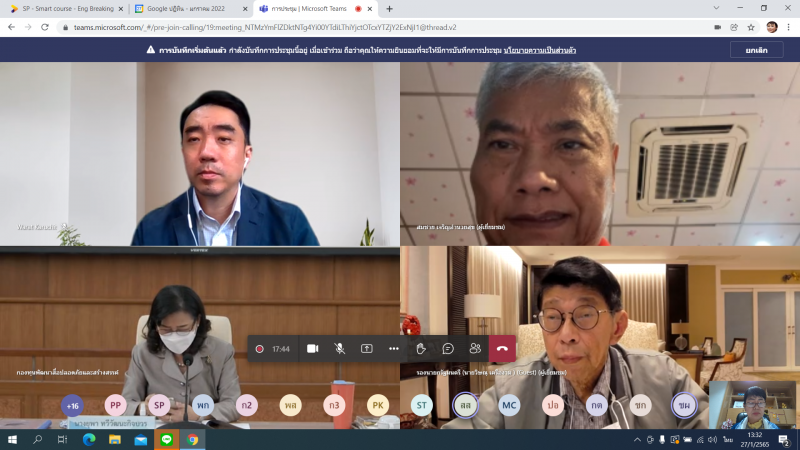
Task: Raise your hand in the meeting
Action: pos(421,348)
